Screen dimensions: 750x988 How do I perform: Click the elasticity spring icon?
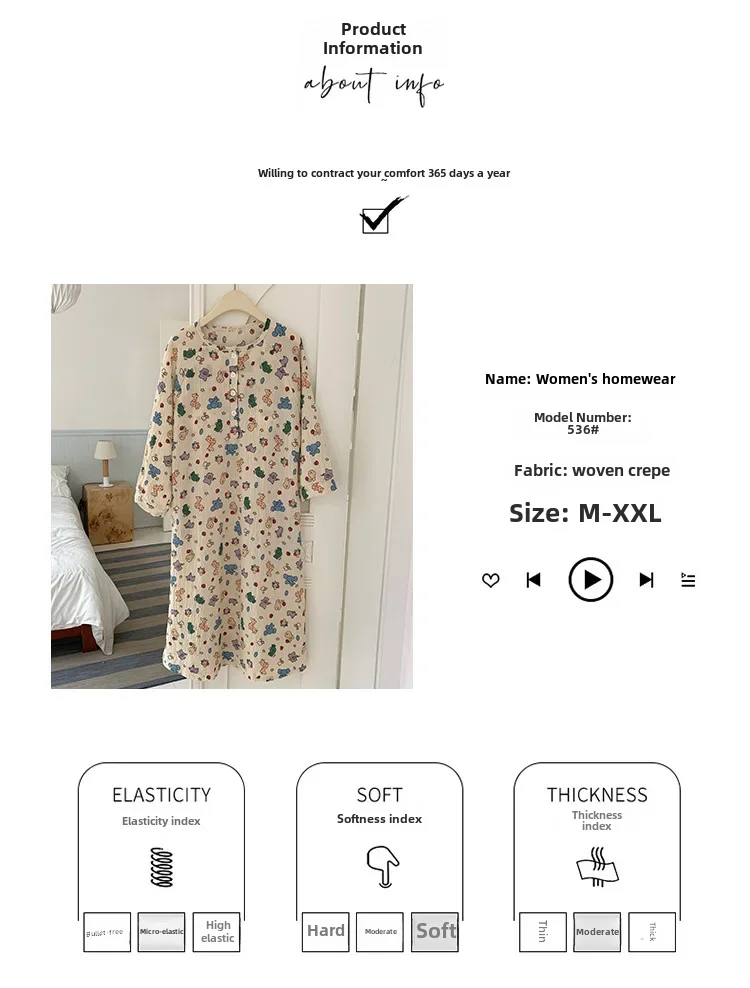tap(161, 868)
